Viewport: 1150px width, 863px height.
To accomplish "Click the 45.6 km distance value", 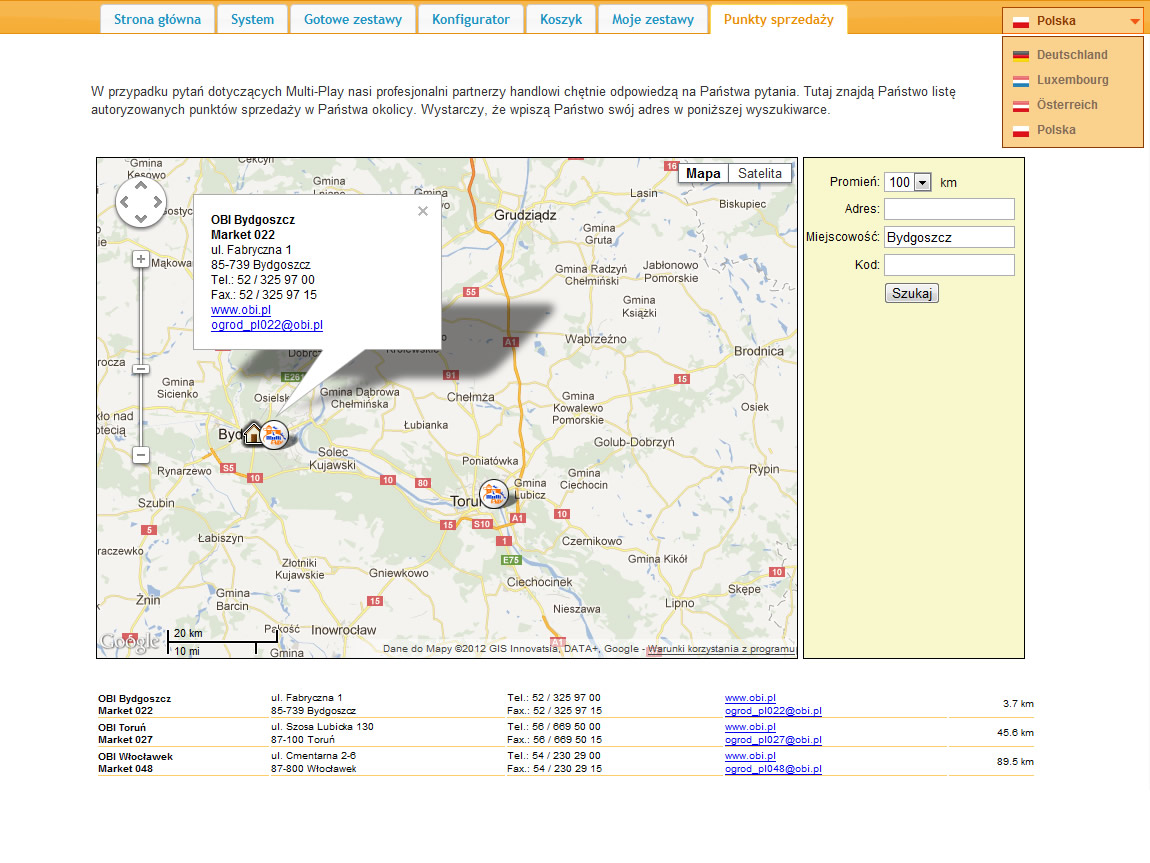I will click(x=1015, y=732).
